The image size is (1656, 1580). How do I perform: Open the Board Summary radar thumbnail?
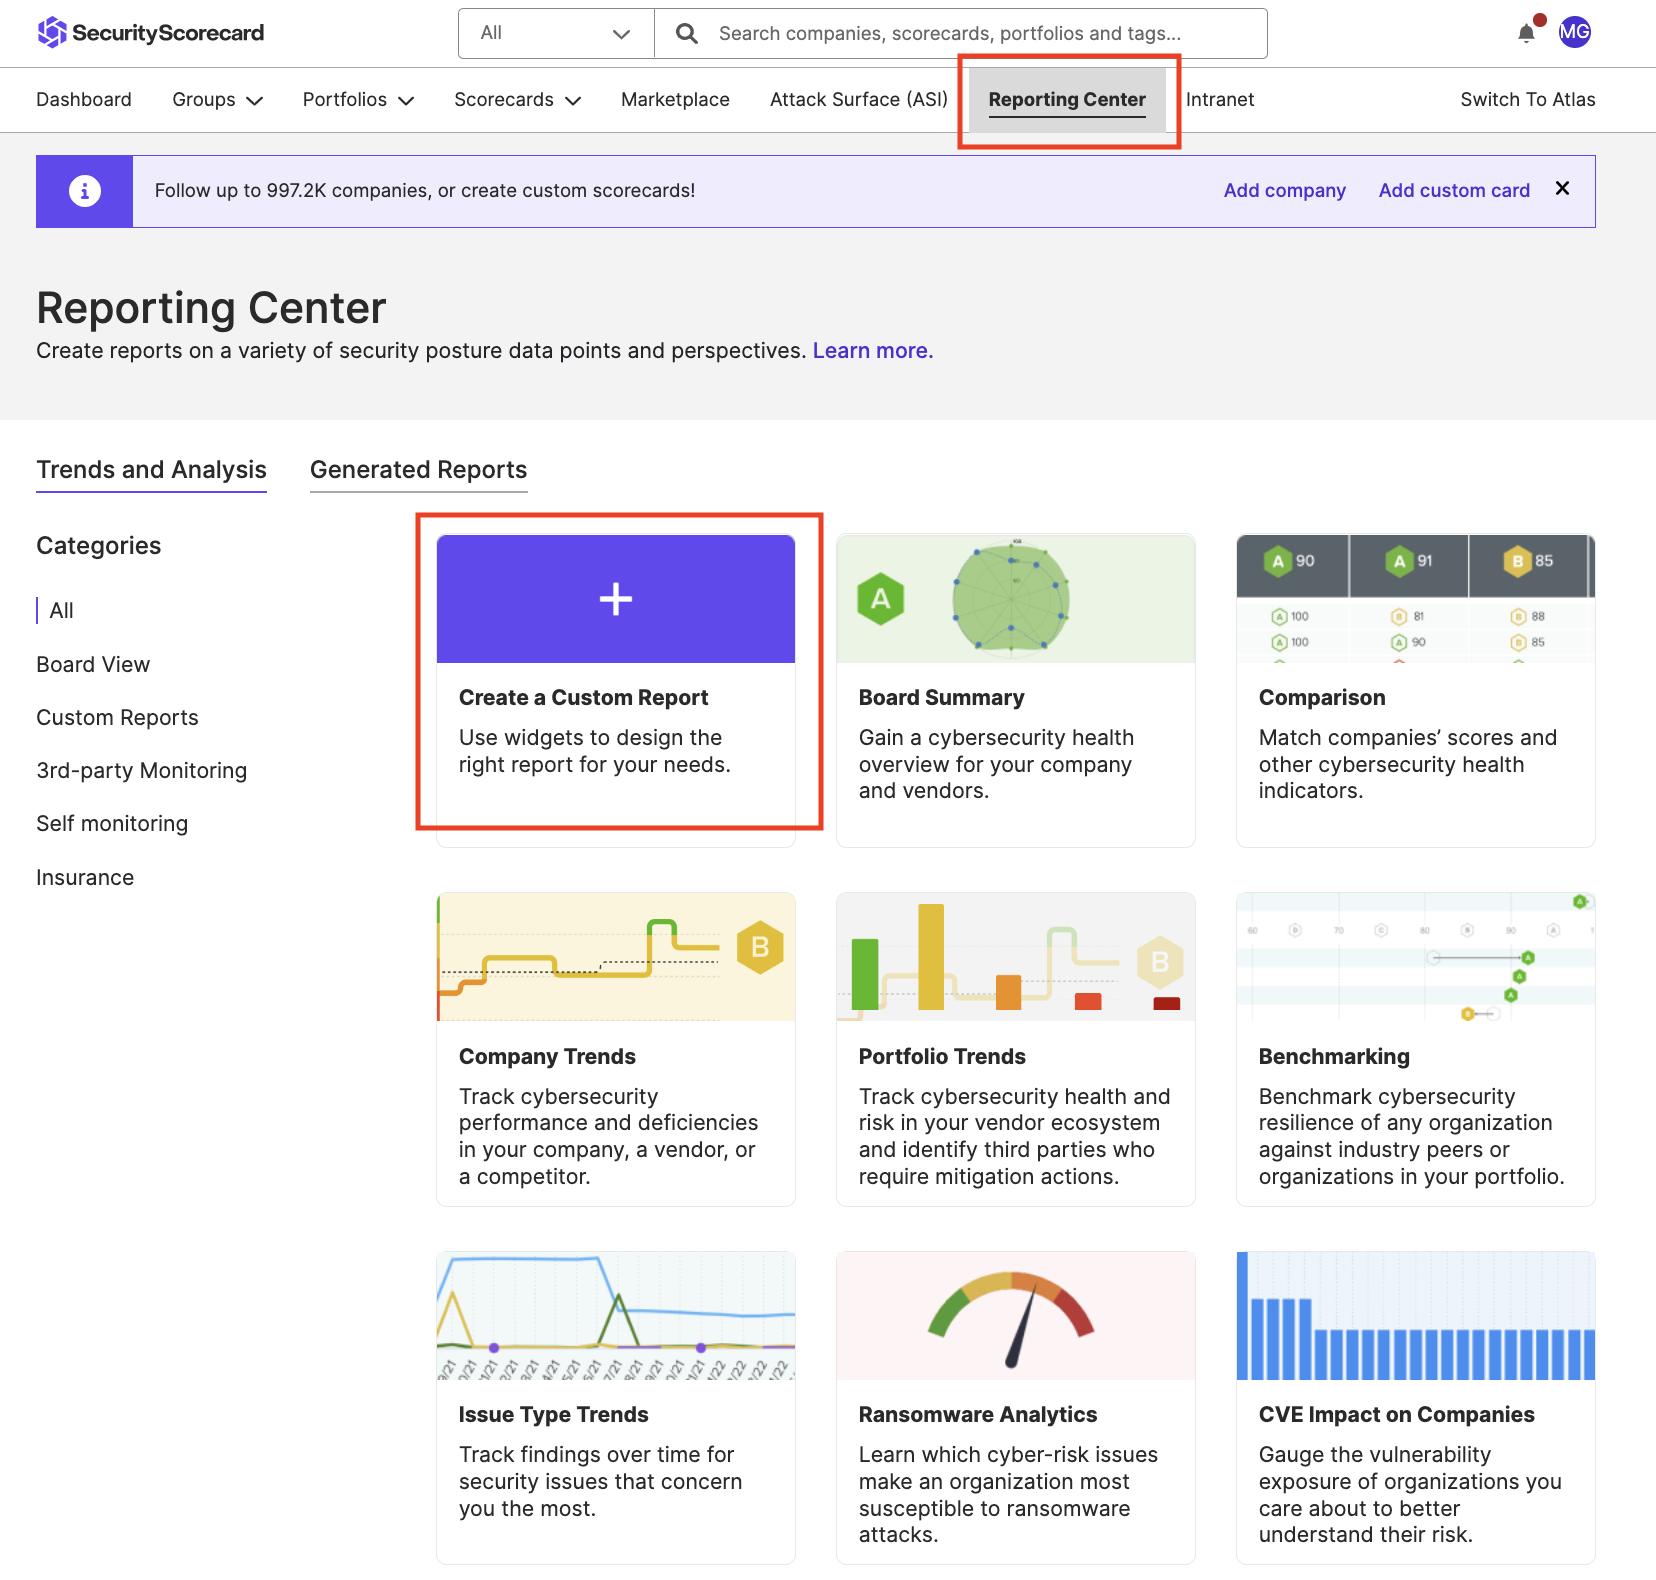pyautogui.click(x=1016, y=599)
